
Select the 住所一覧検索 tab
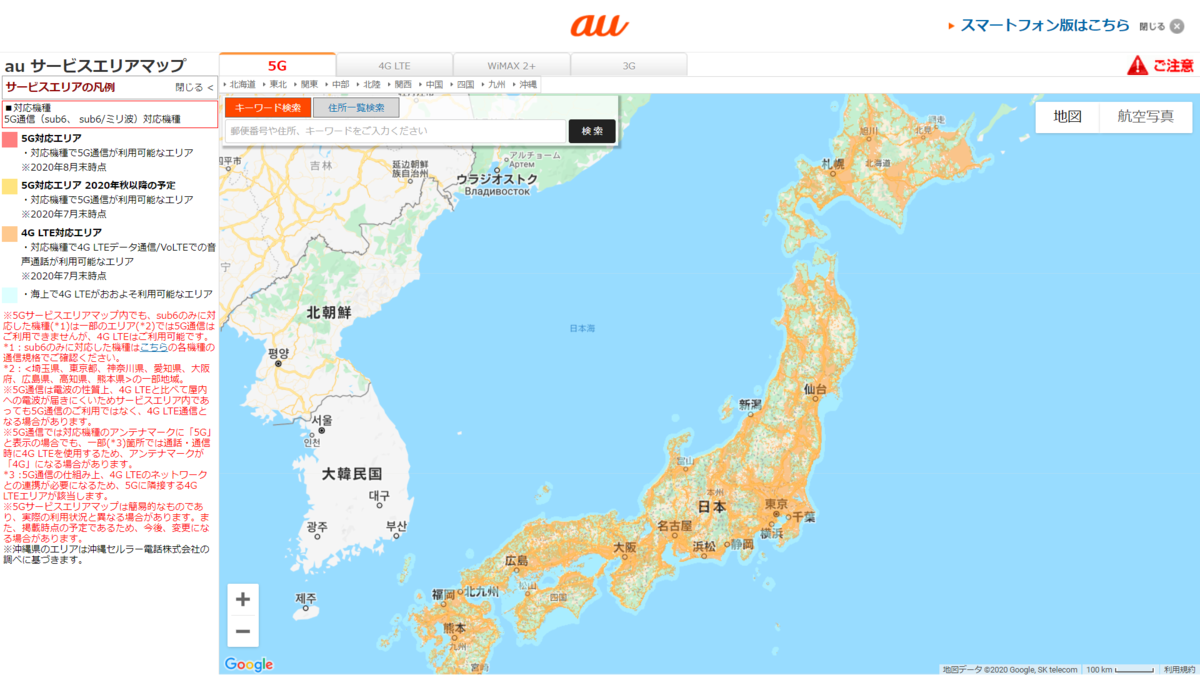(x=356, y=108)
